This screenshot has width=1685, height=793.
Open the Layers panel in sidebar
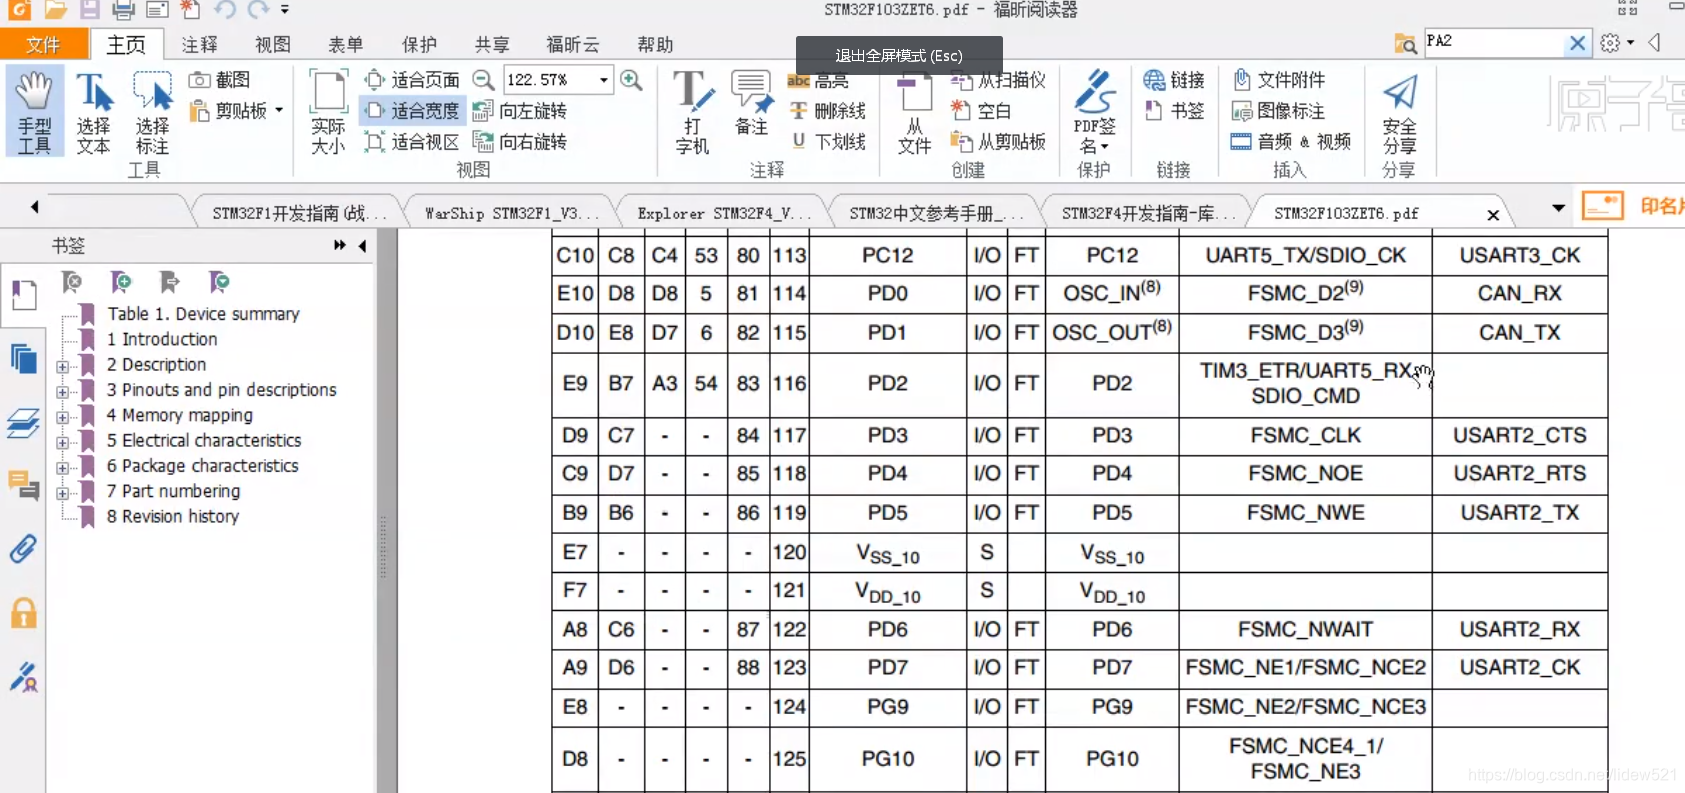click(x=24, y=424)
